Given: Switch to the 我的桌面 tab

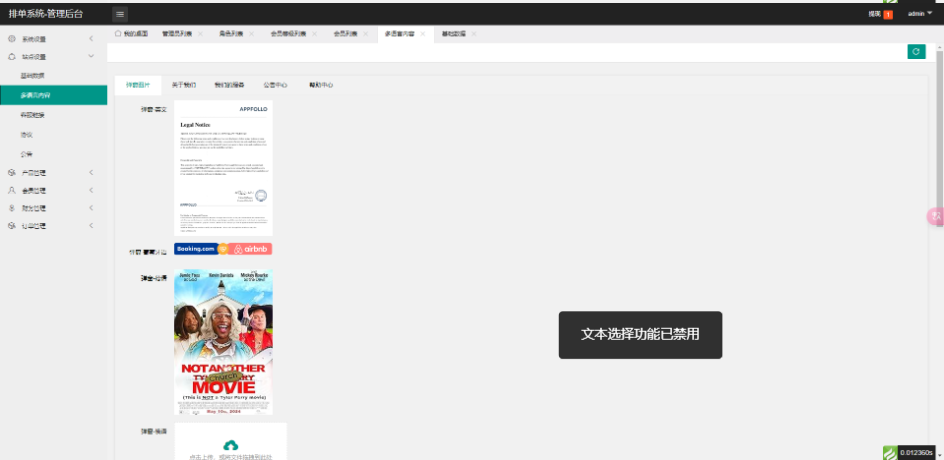Looking at the screenshot, I should point(131,34).
